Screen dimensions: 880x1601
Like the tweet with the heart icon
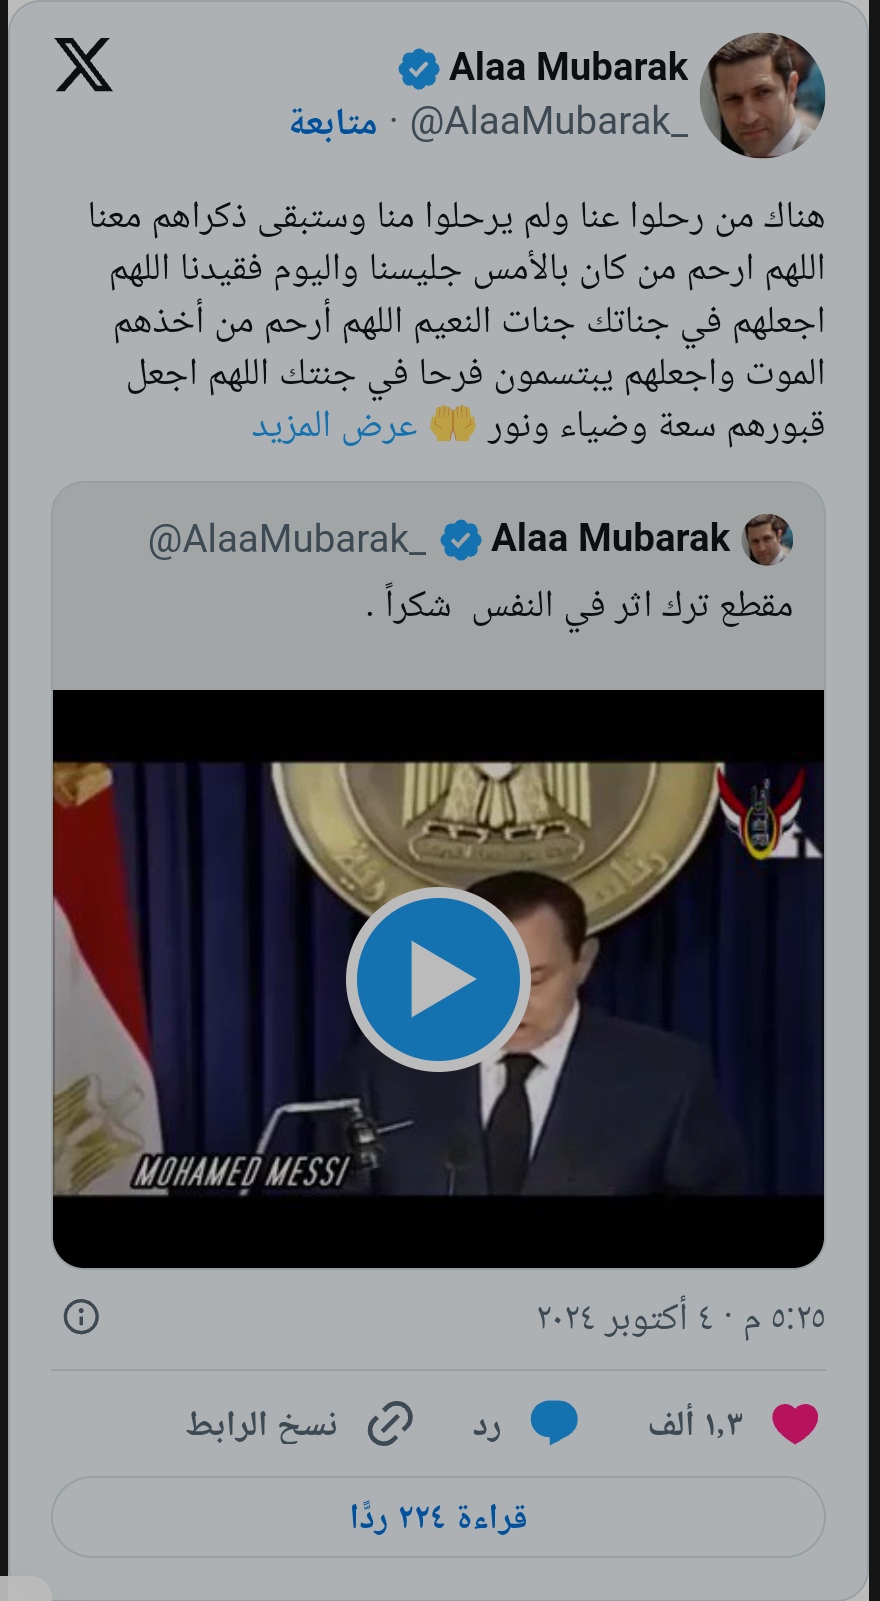click(796, 1423)
